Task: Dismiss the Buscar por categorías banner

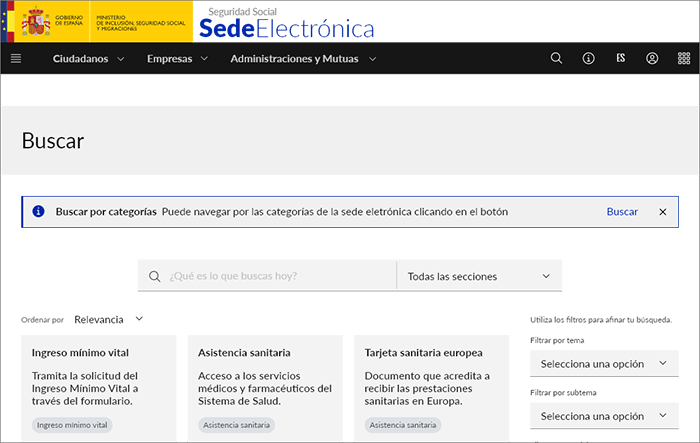Action: click(x=662, y=212)
